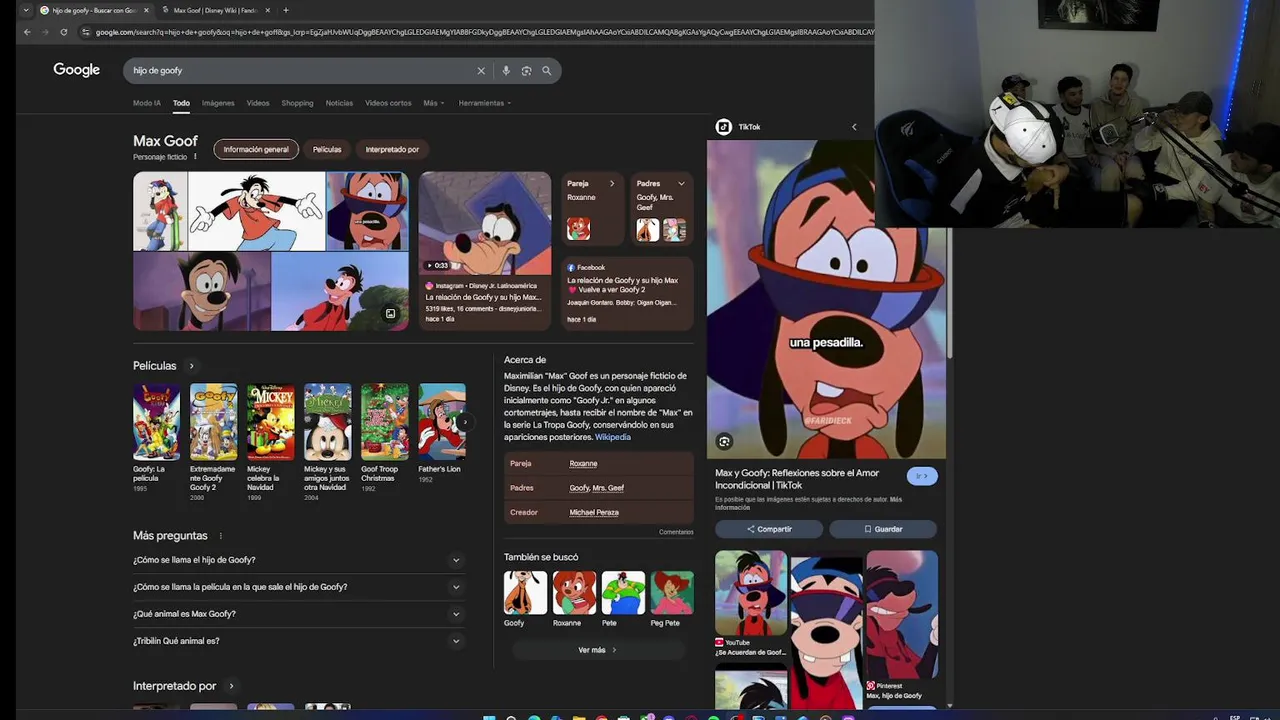Open a new browser tab with plus
This screenshot has width=1280, height=720.
coord(286,10)
